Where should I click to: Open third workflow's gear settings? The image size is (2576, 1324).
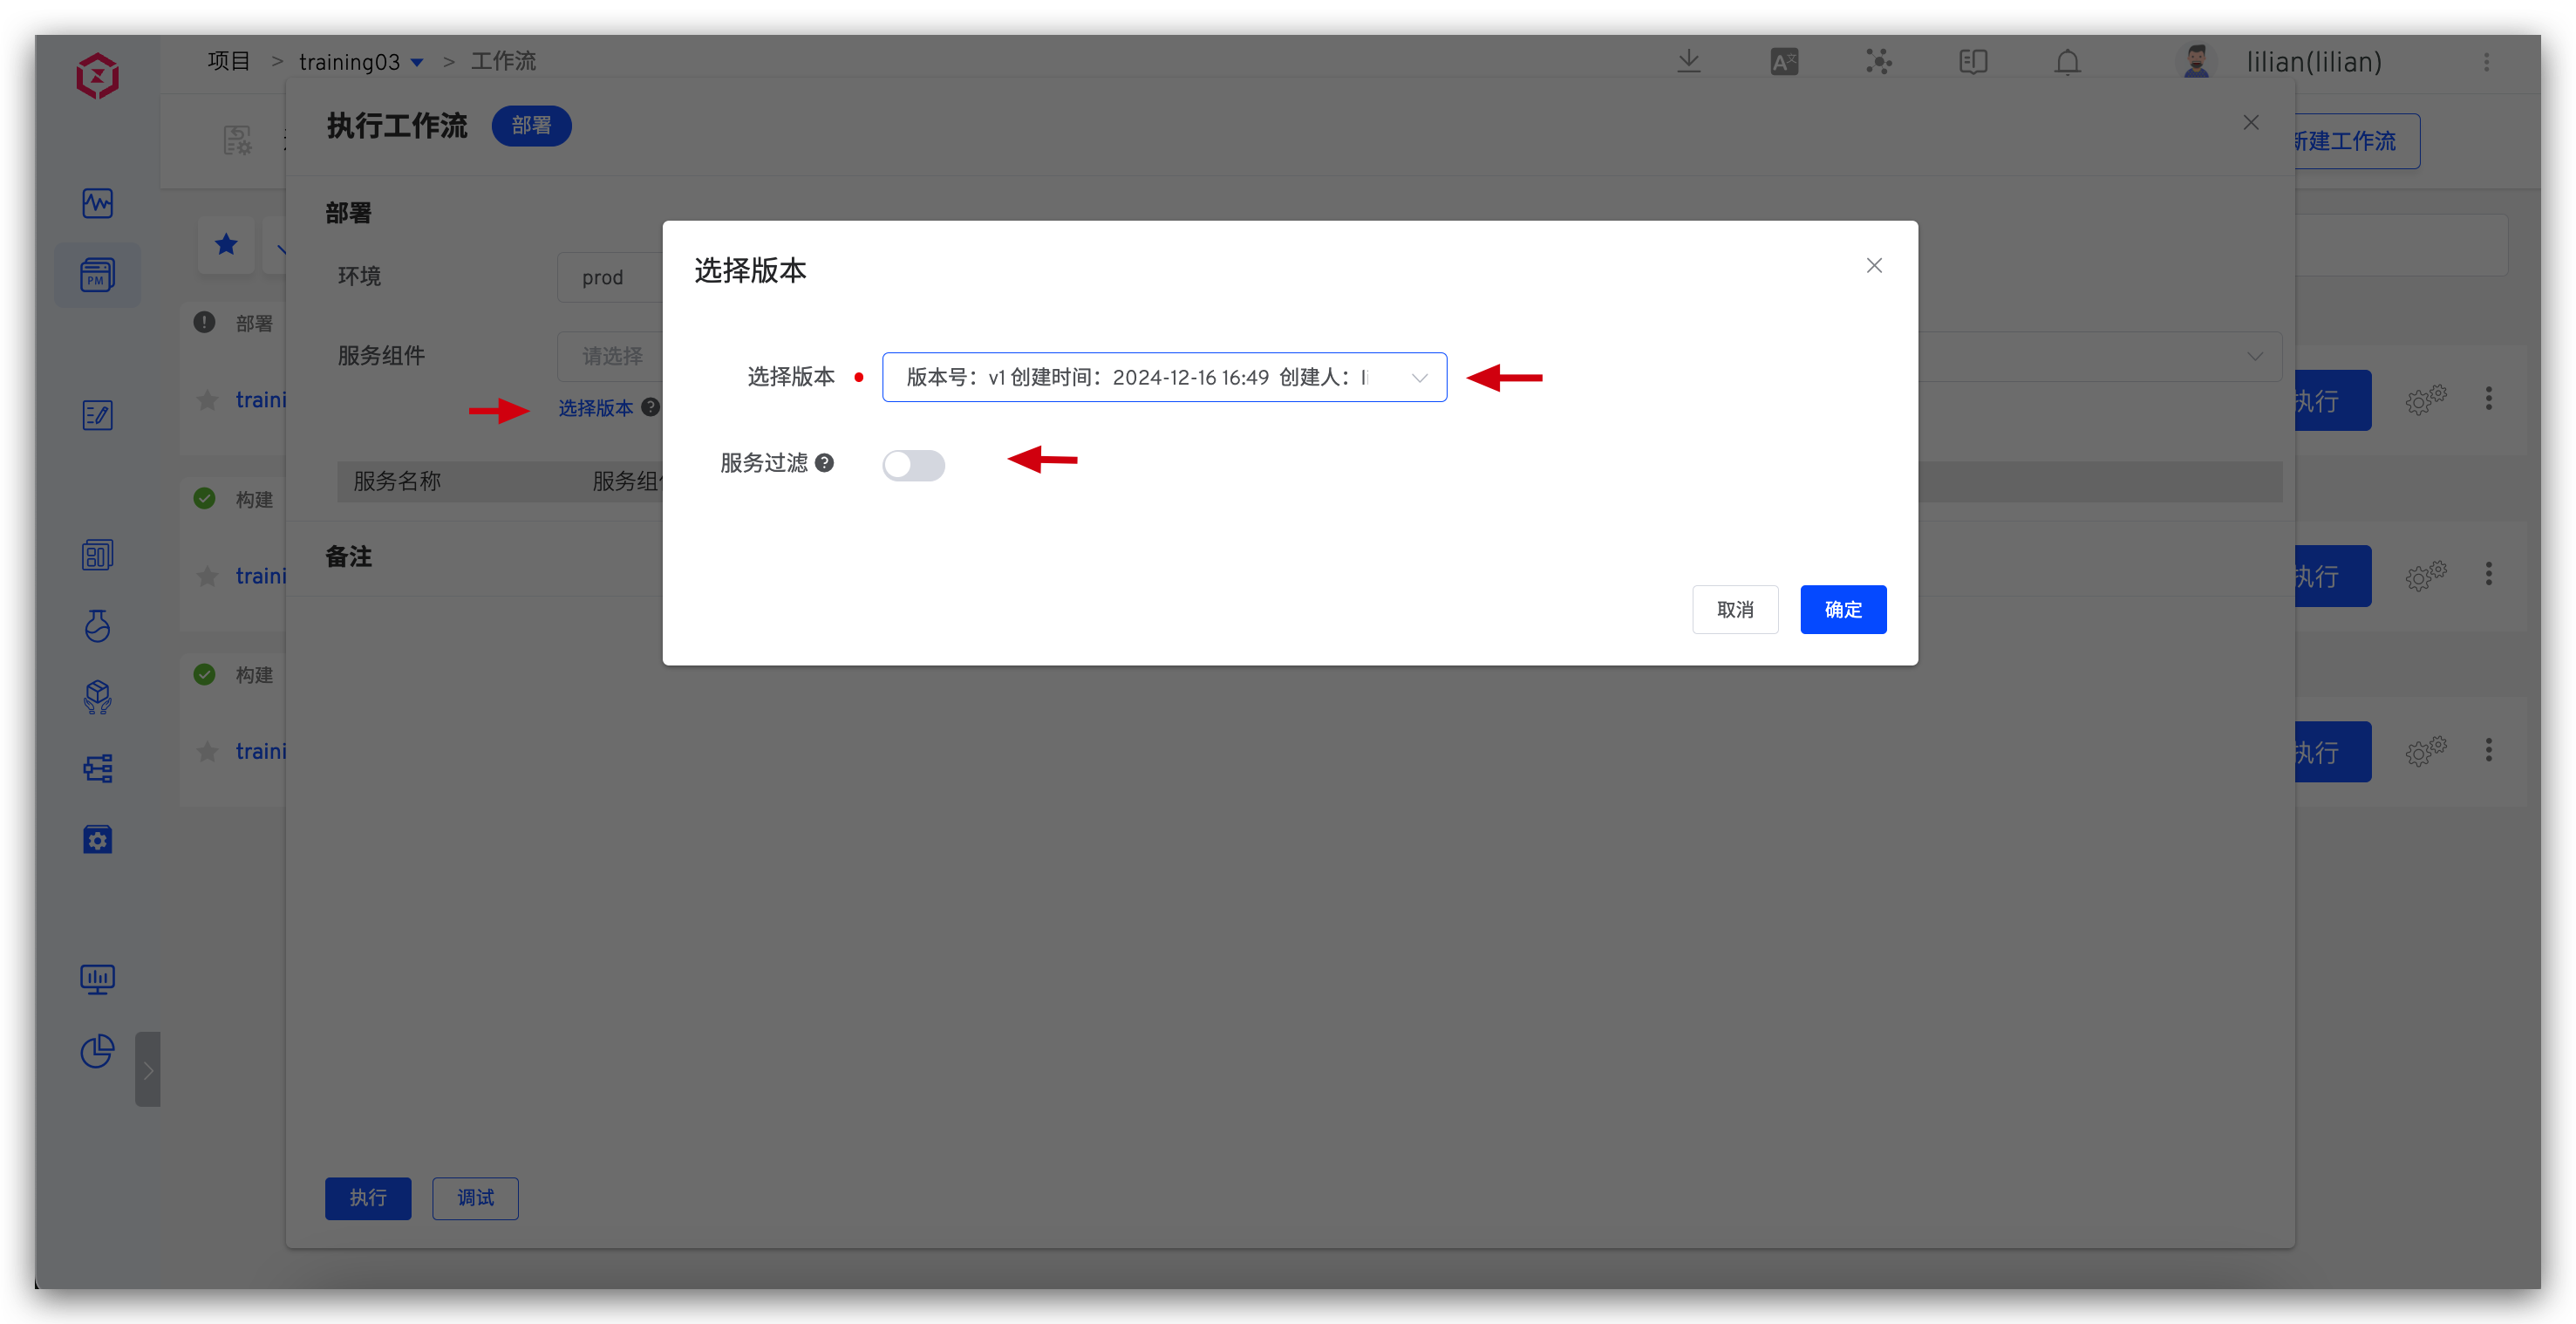tap(2425, 751)
